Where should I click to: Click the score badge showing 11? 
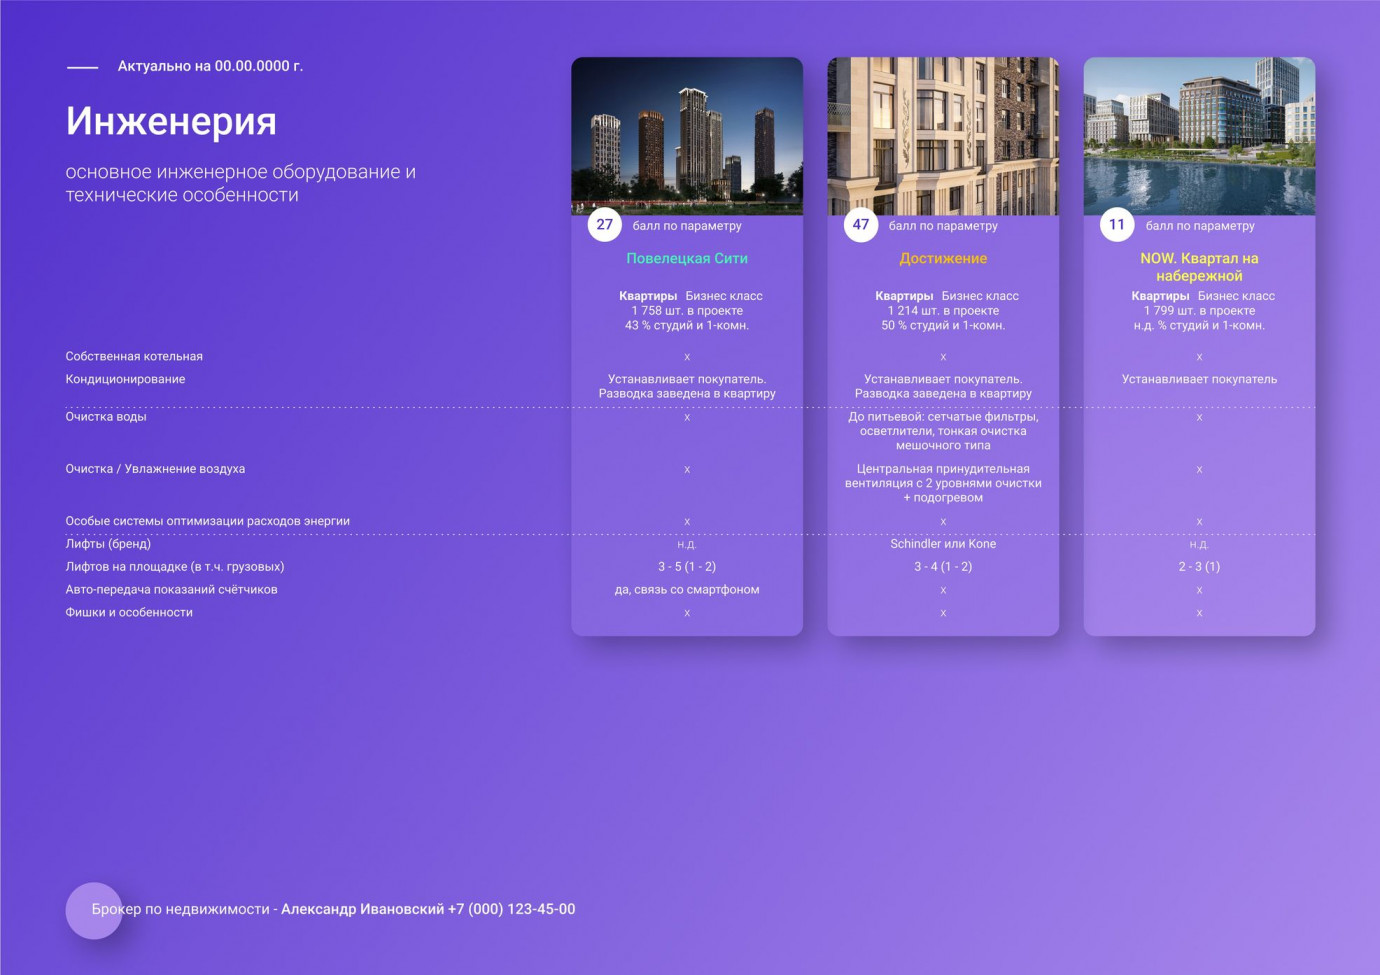coord(1117,225)
